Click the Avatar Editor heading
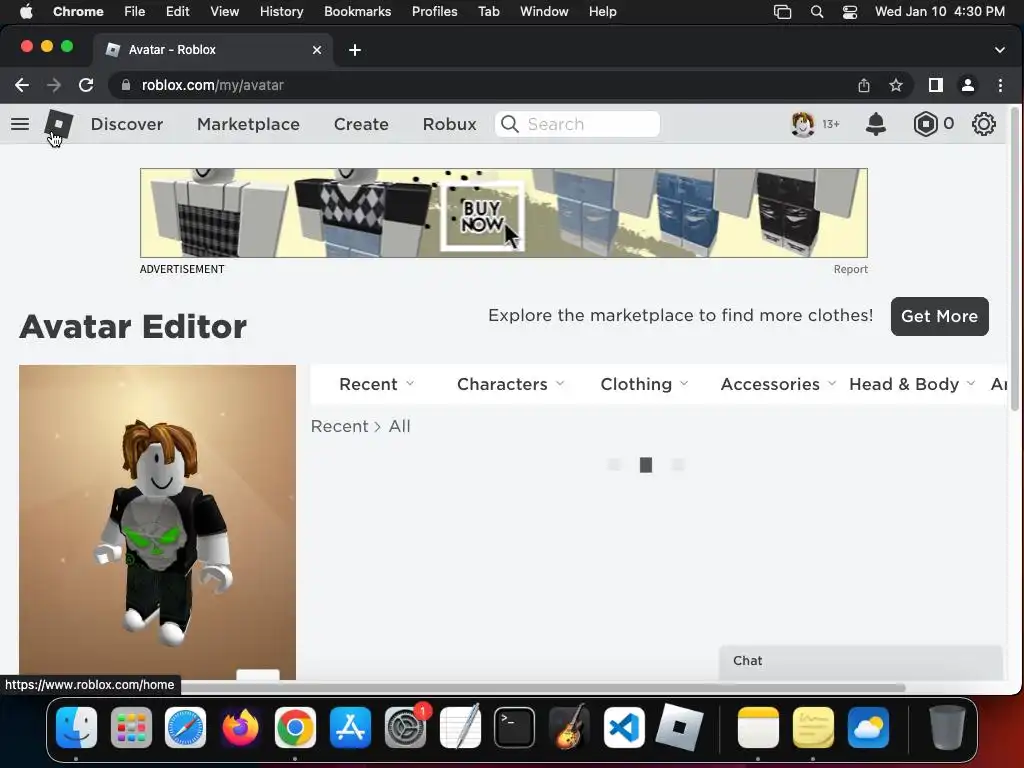The image size is (1024, 768). point(133,327)
